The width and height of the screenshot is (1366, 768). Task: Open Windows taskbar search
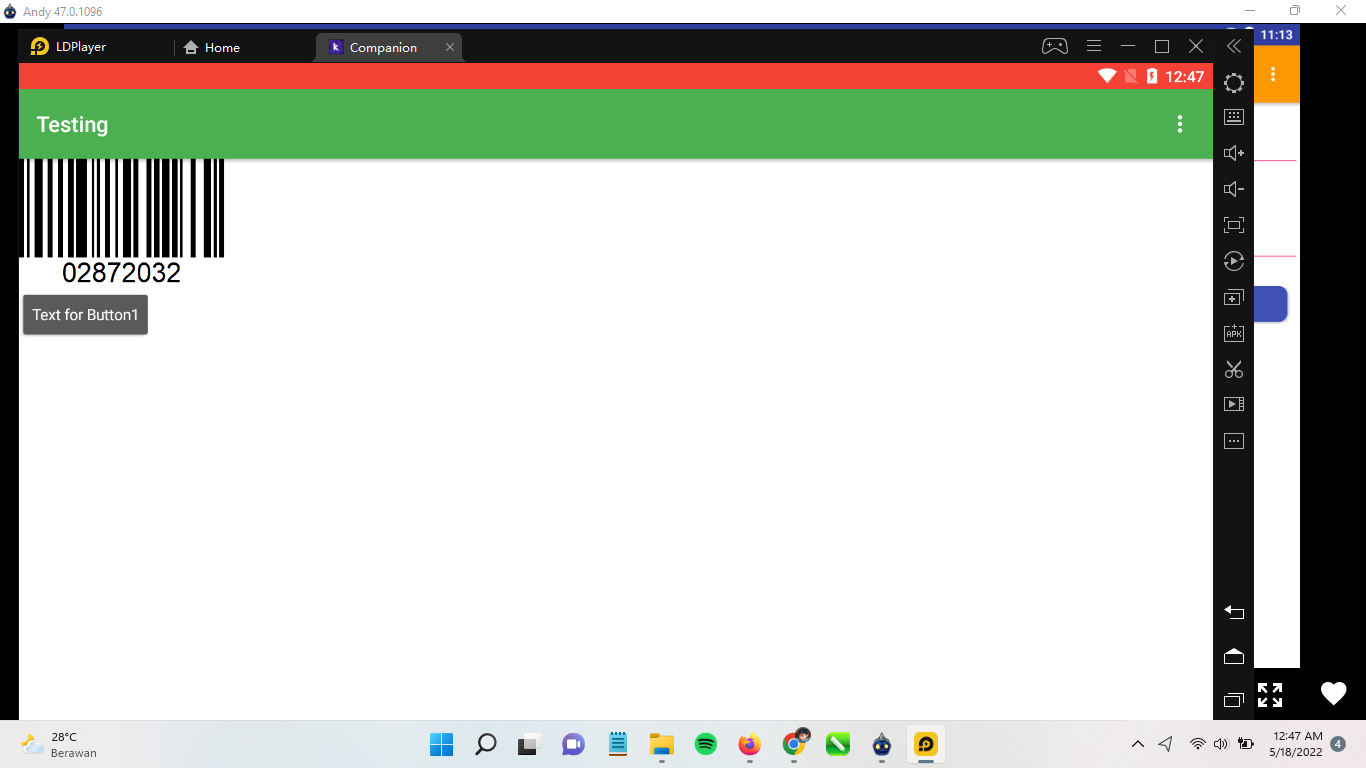[486, 744]
